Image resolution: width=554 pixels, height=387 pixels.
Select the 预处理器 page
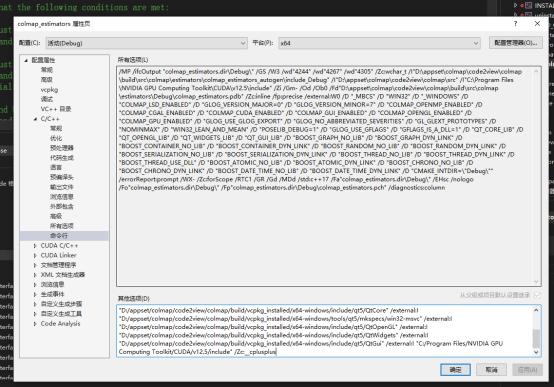[x=61, y=148]
